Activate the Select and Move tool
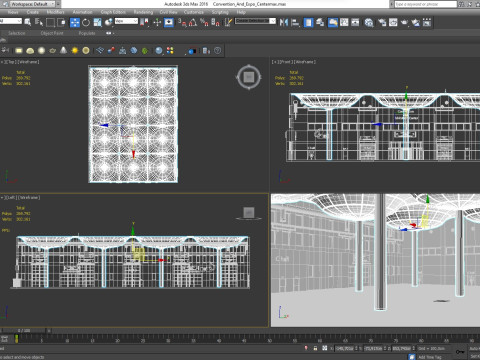 75,22
